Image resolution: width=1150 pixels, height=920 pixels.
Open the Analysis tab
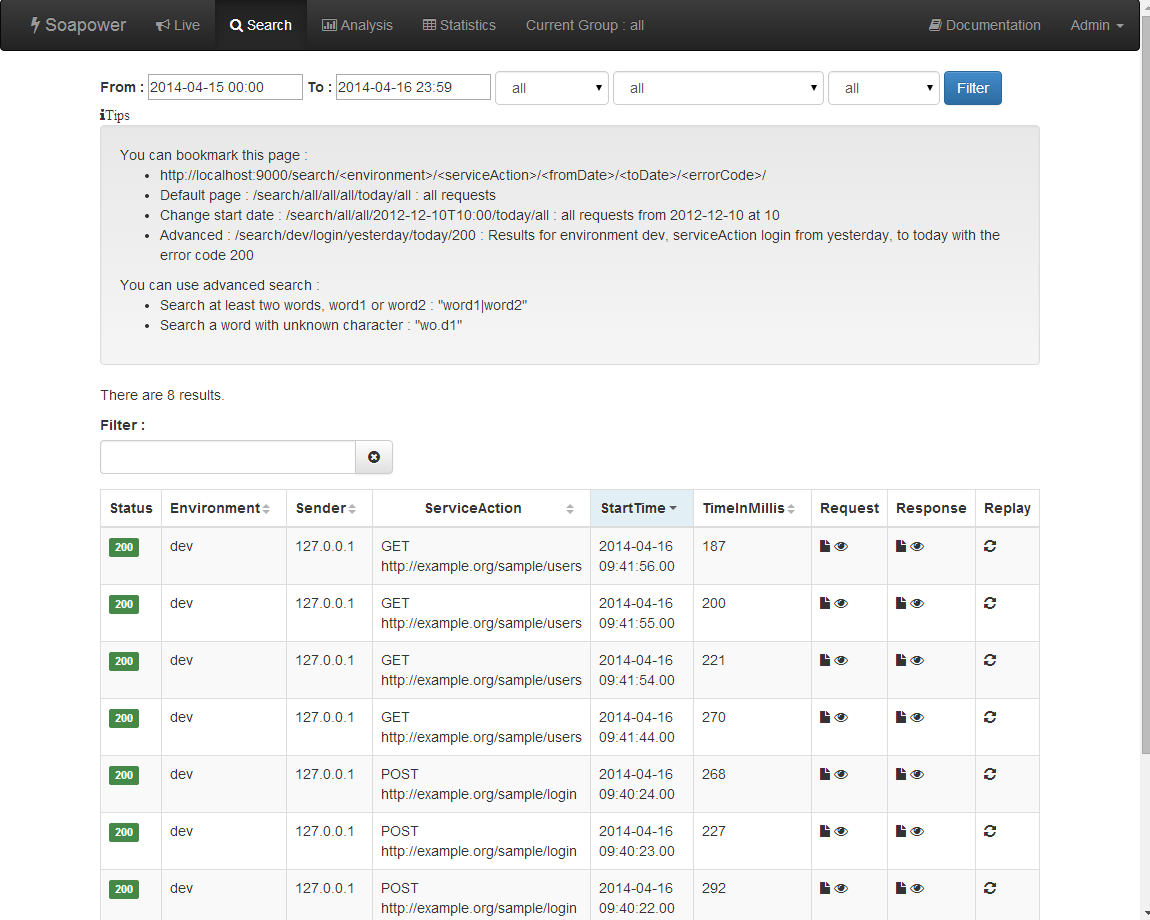(357, 25)
